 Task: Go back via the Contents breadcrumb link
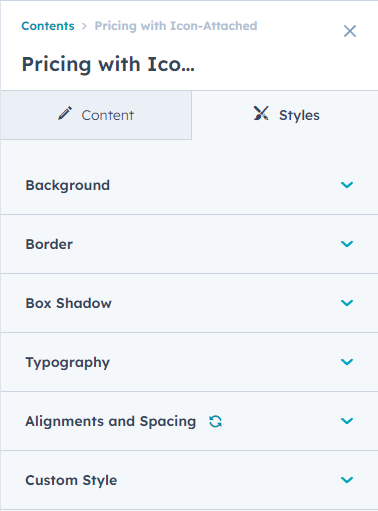click(x=48, y=26)
